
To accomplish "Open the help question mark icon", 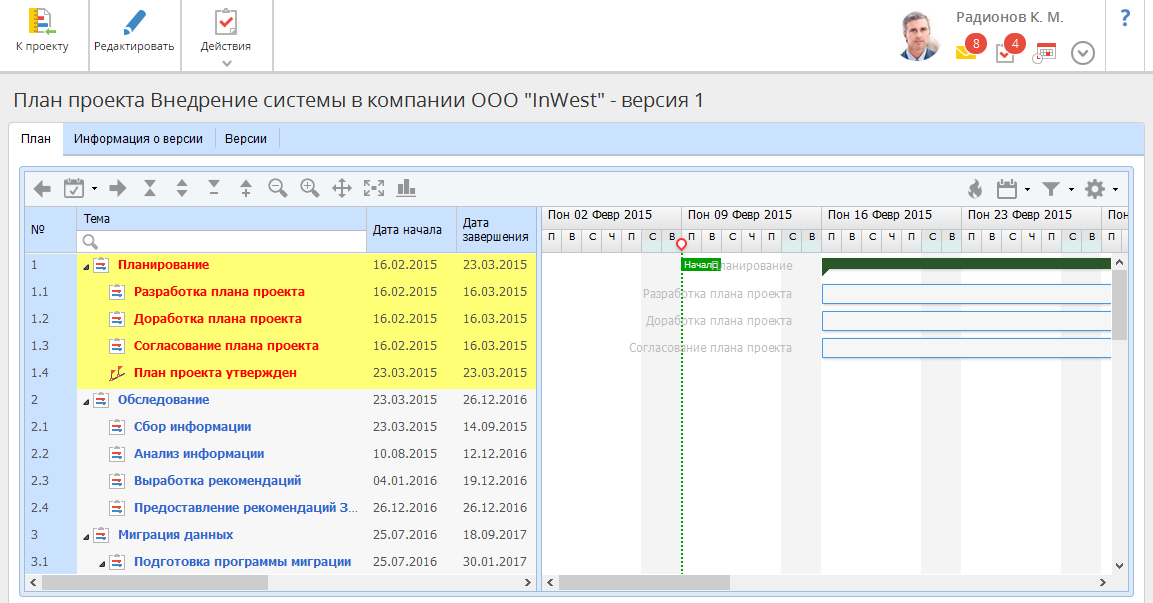I will click(1125, 18).
